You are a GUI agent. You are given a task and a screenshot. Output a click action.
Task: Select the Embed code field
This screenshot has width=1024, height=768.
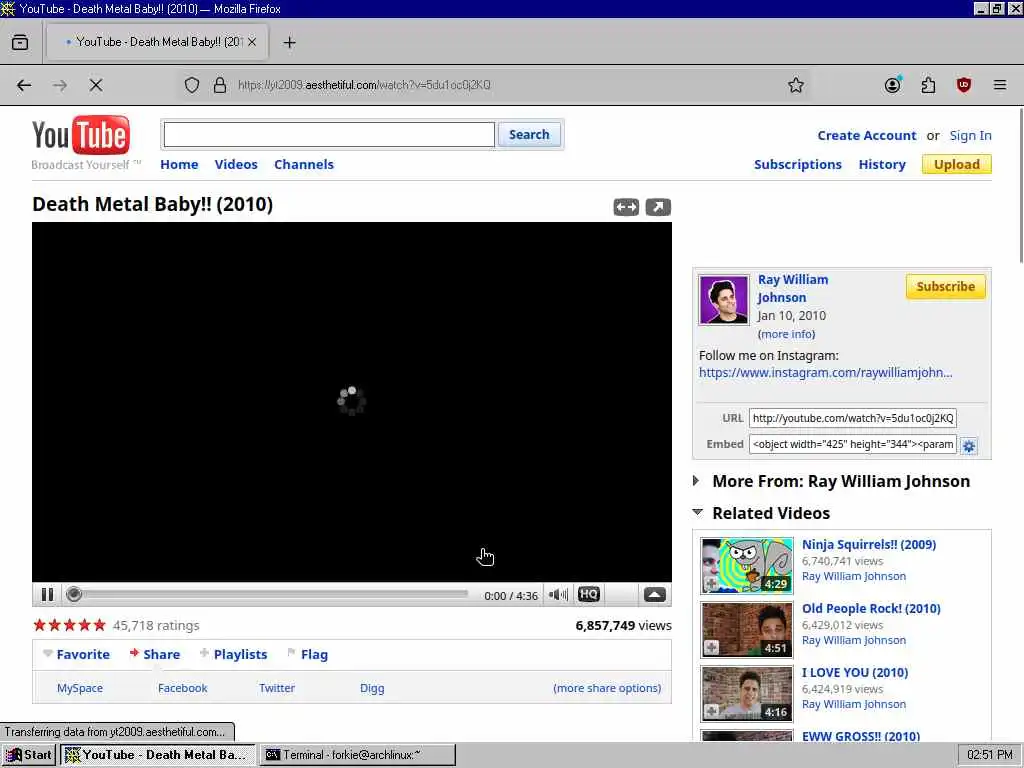tap(852, 444)
